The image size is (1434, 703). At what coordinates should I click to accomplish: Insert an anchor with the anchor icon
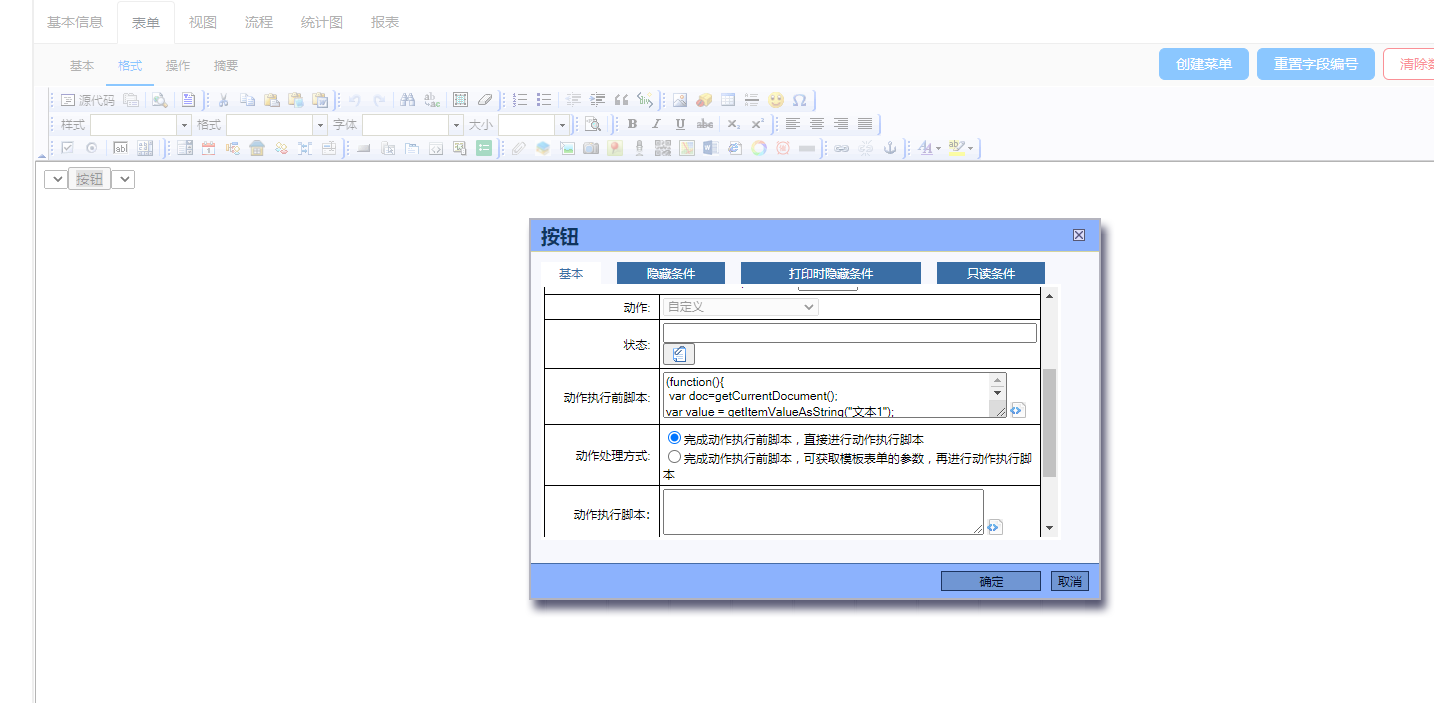point(890,148)
